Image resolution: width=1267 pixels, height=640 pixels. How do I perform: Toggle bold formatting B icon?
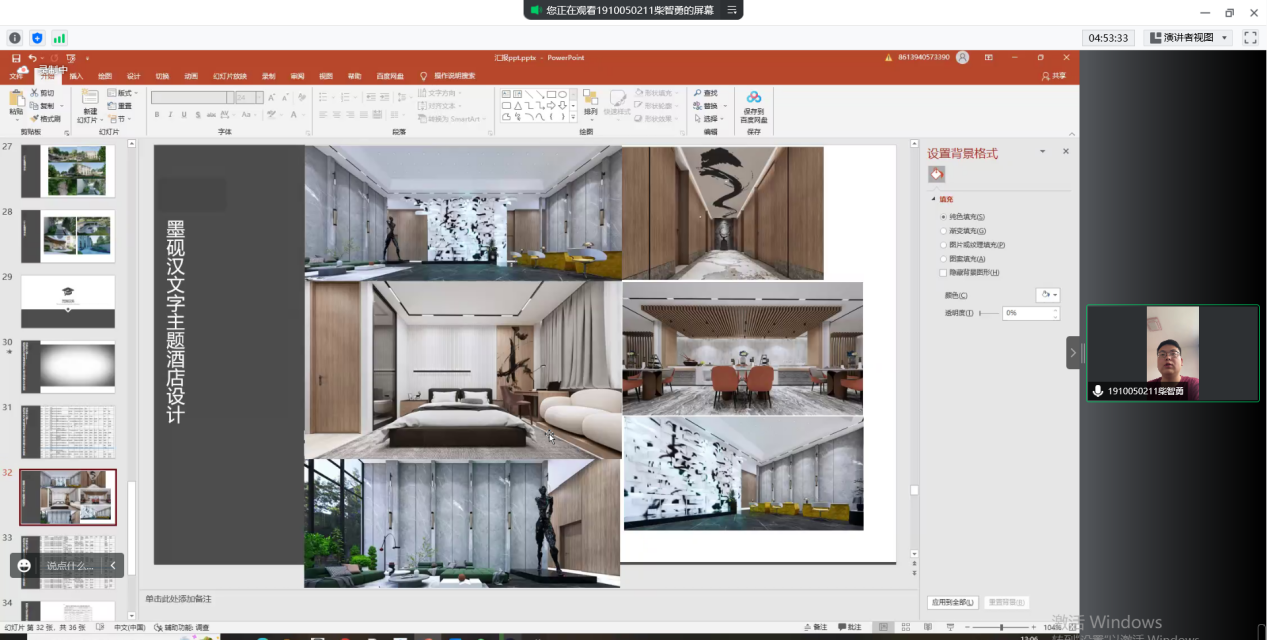157,115
